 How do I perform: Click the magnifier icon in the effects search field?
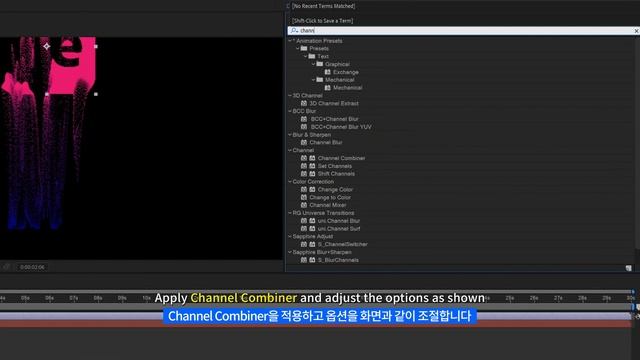point(294,31)
